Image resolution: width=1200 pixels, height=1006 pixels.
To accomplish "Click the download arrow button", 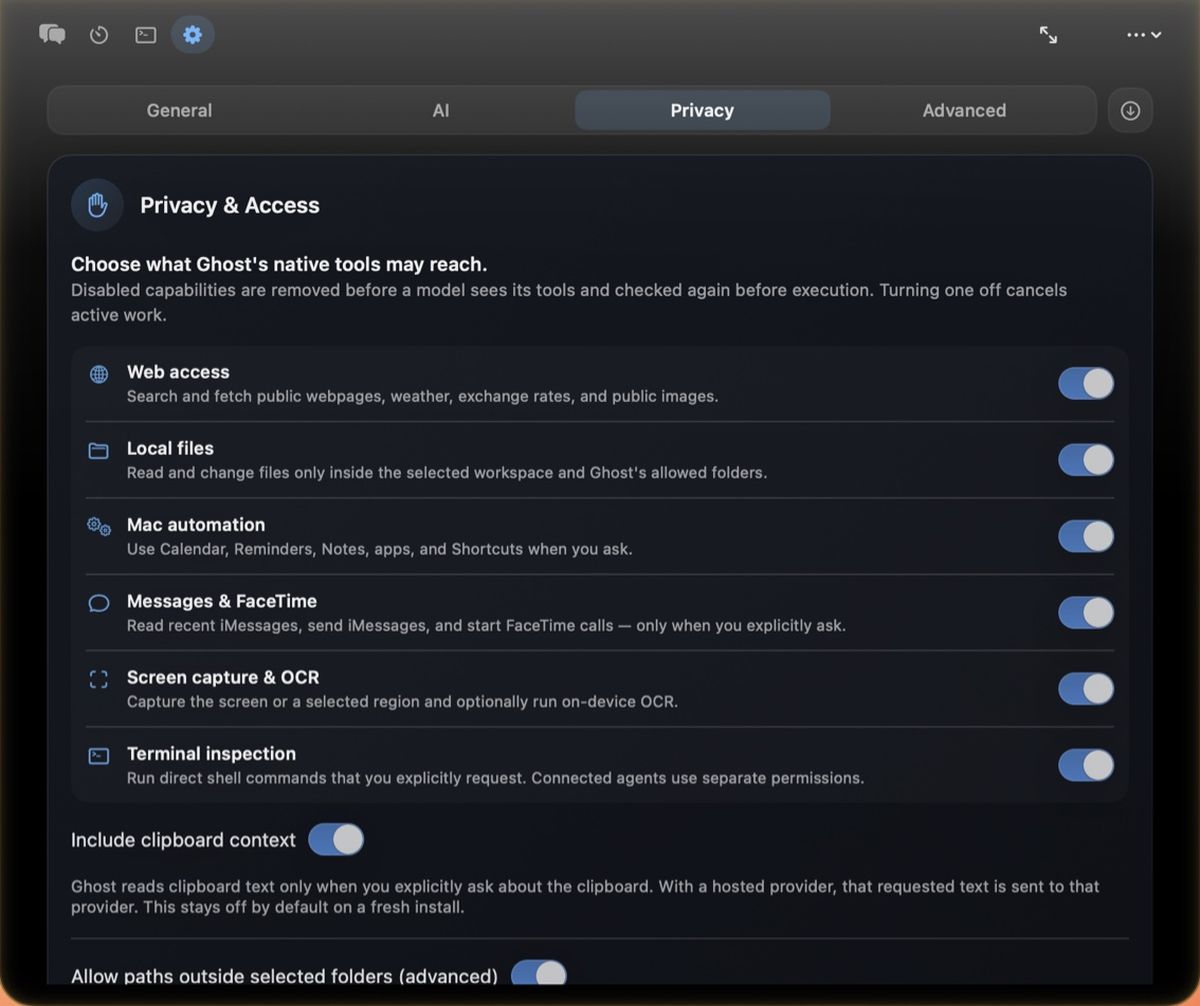I will [1130, 110].
